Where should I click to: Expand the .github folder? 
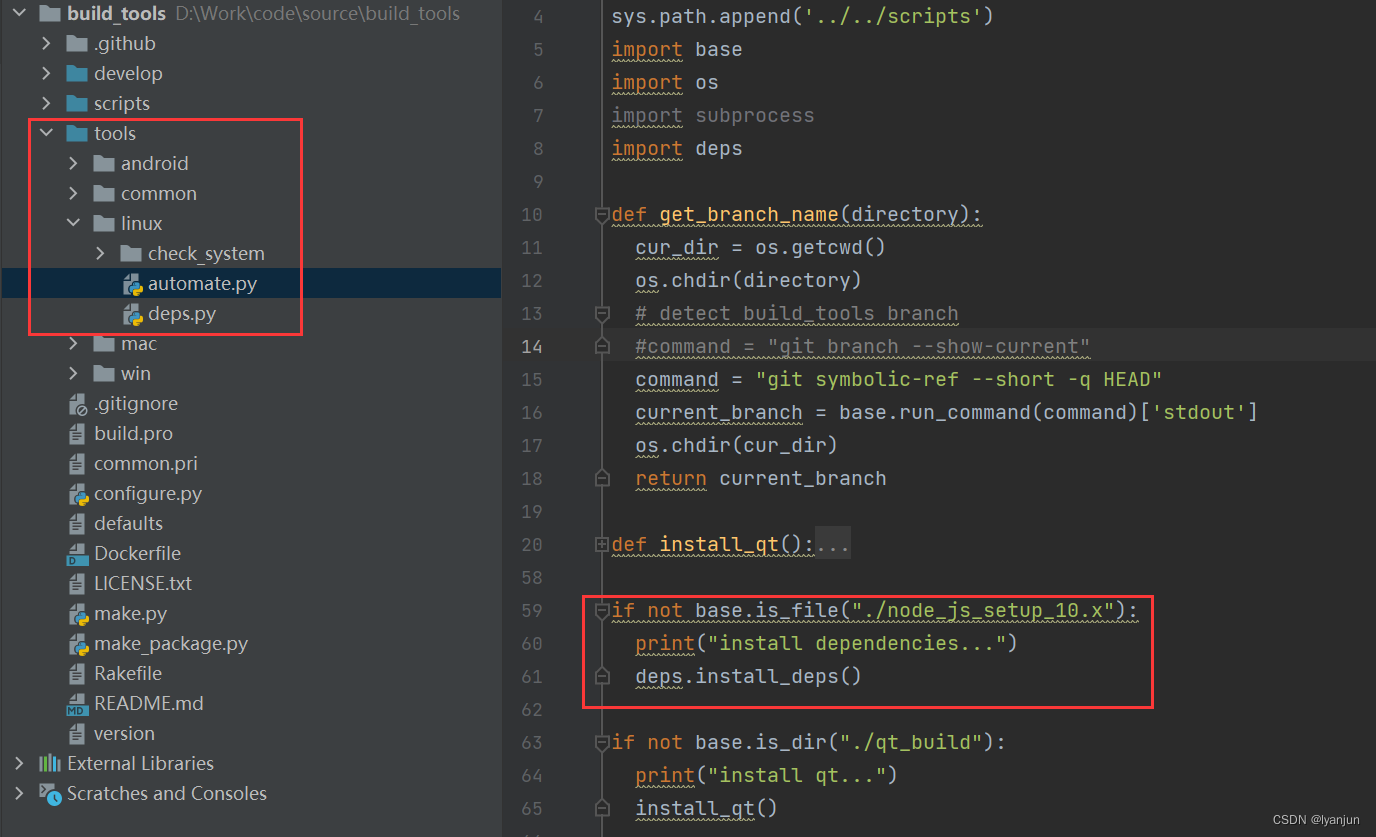click(x=46, y=43)
